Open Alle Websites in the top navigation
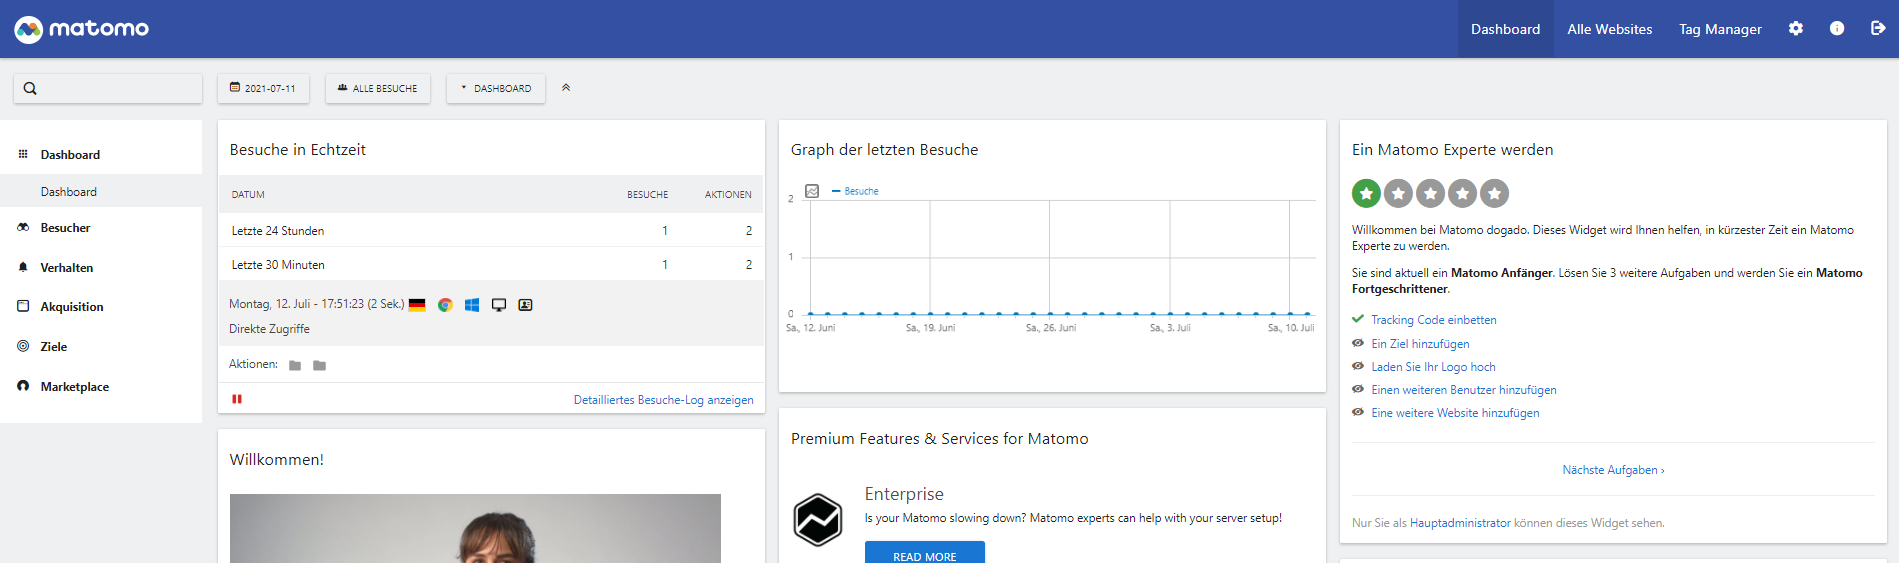This screenshot has height=563, width=1899. [x=1610, y=29]
